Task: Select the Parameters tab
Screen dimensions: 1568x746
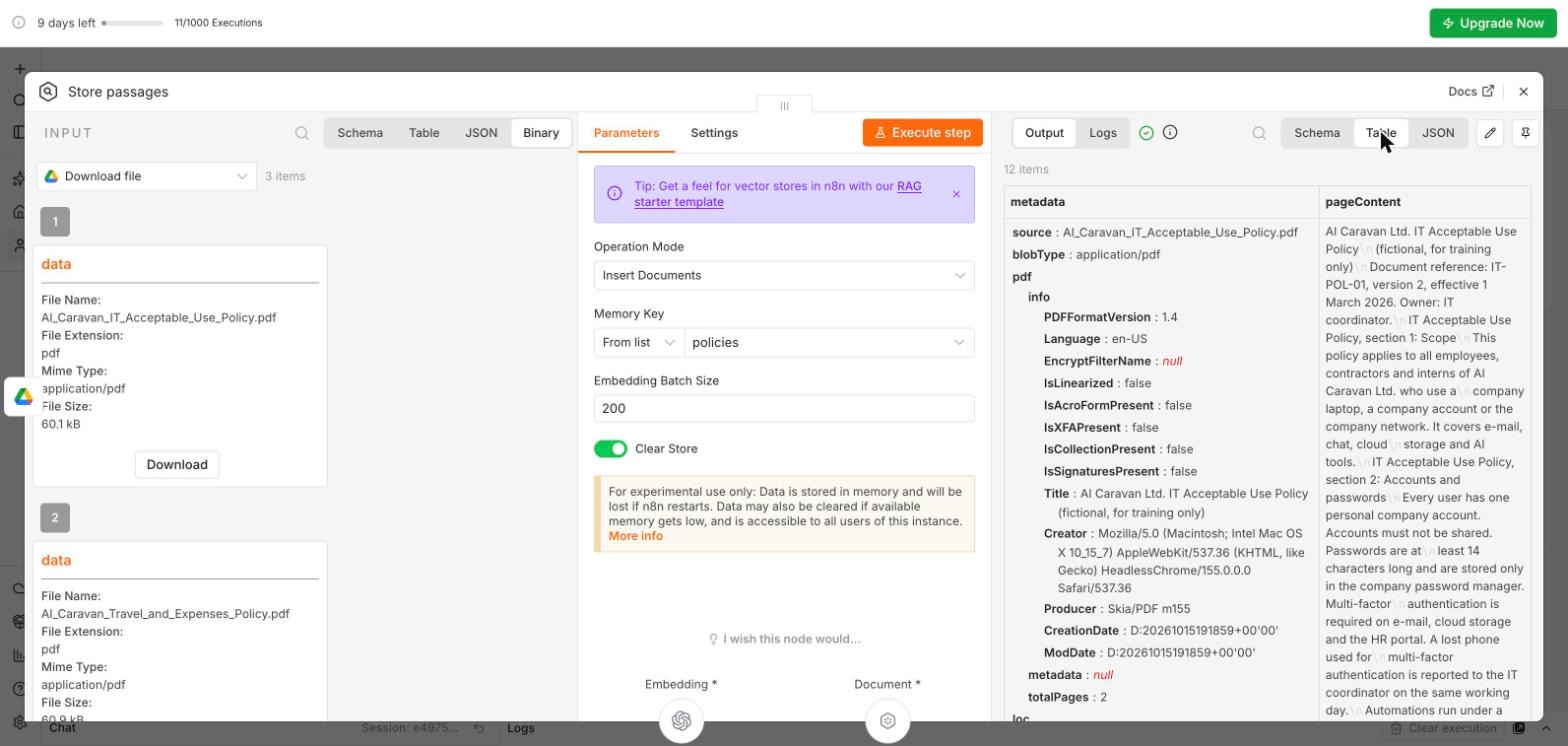Action: coord(626,133)
